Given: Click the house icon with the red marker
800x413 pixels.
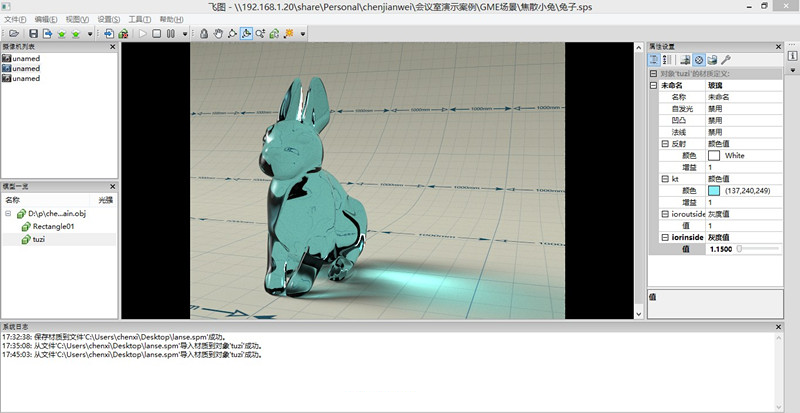Looking at the screenshot, I should click(123, 34).
